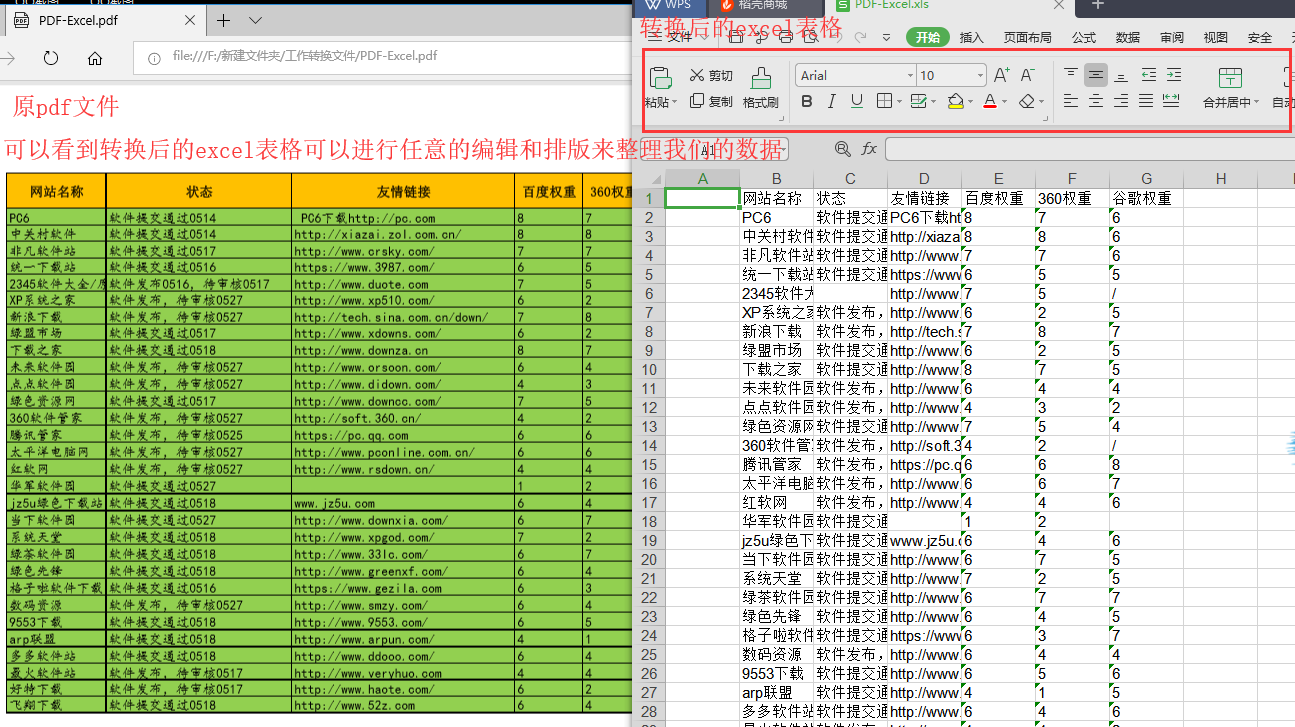Expand fill color dropdown arrow

tap(970, 102)
